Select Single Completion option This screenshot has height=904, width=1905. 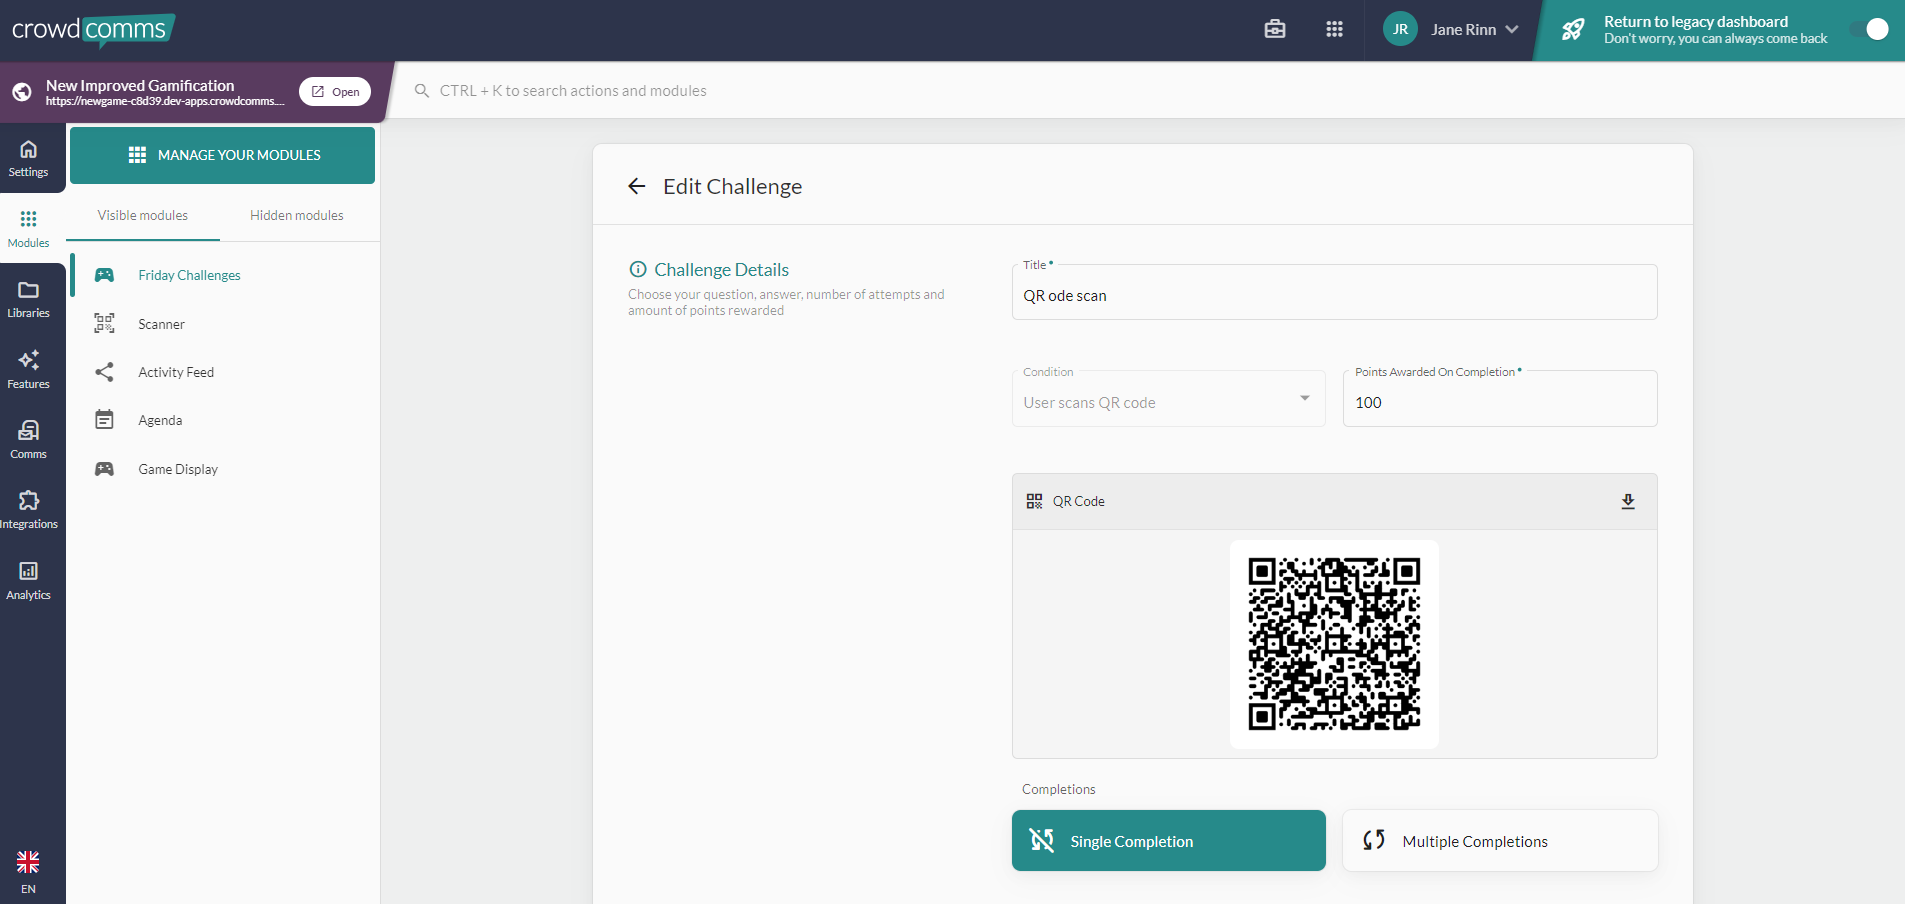(1168, 841)
